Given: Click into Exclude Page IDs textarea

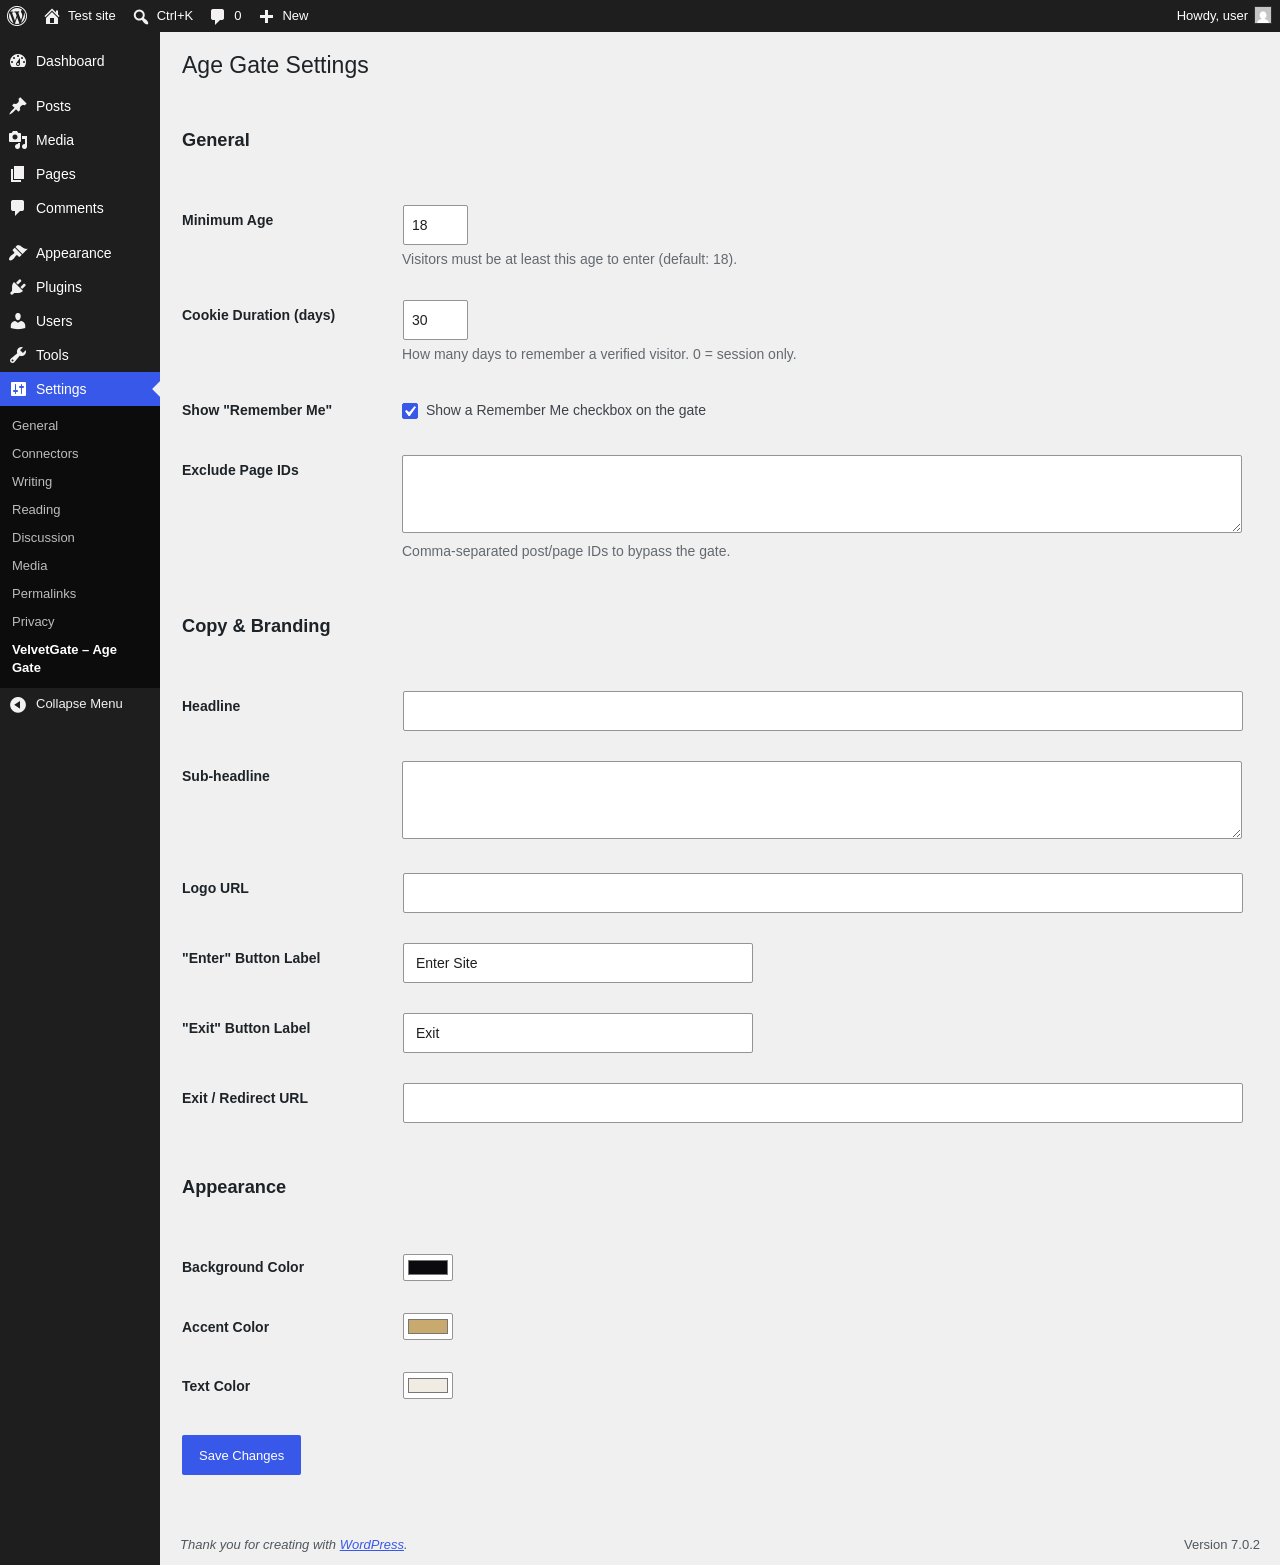Looking at the screenshot, I should pyautogui.click(x=822, y=494).
